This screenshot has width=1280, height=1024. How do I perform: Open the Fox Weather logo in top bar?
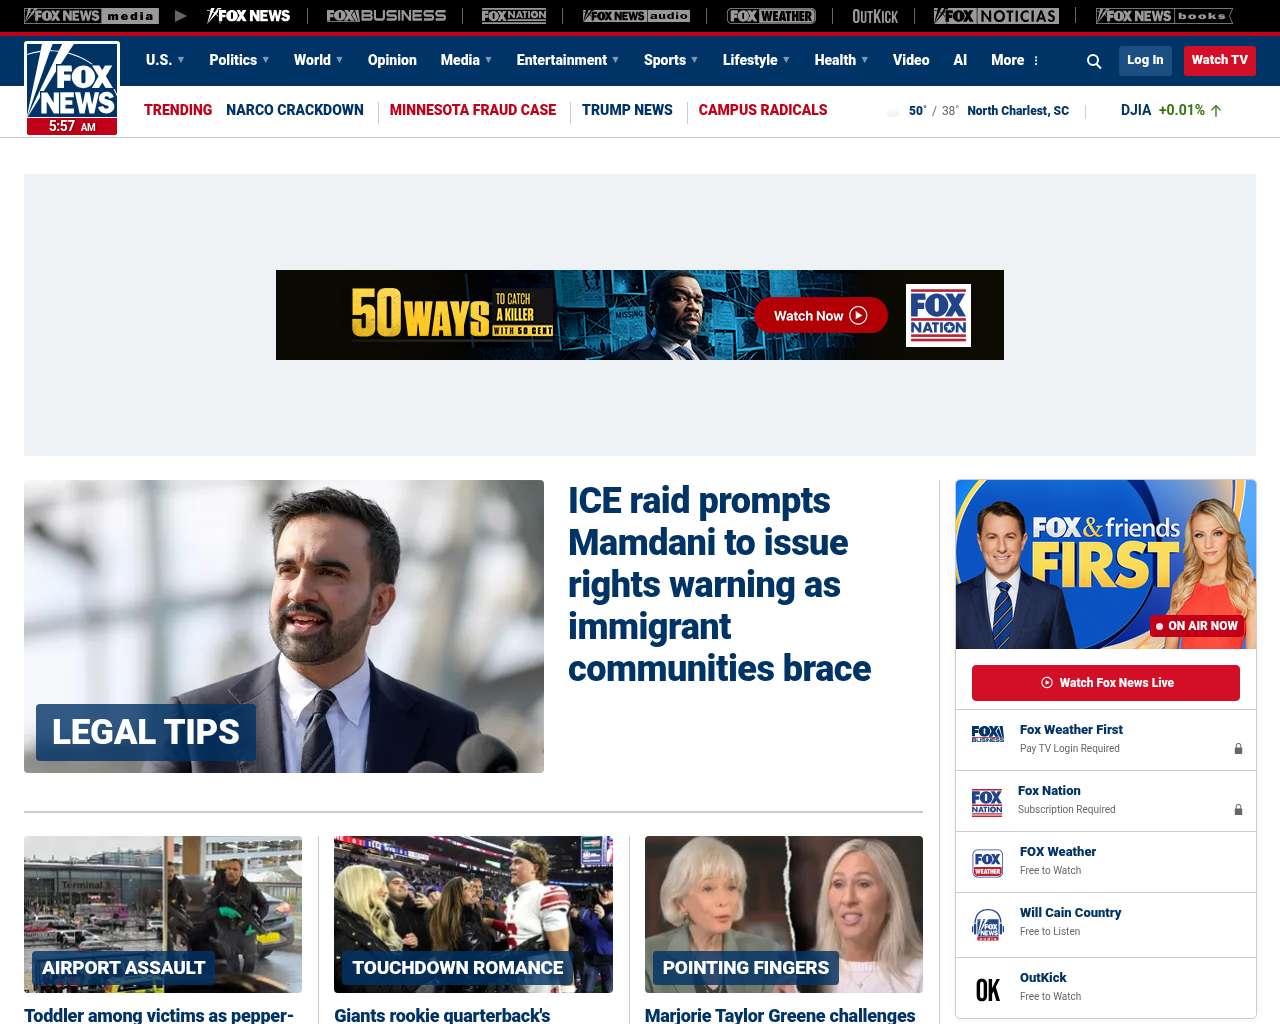pos(771,16)
